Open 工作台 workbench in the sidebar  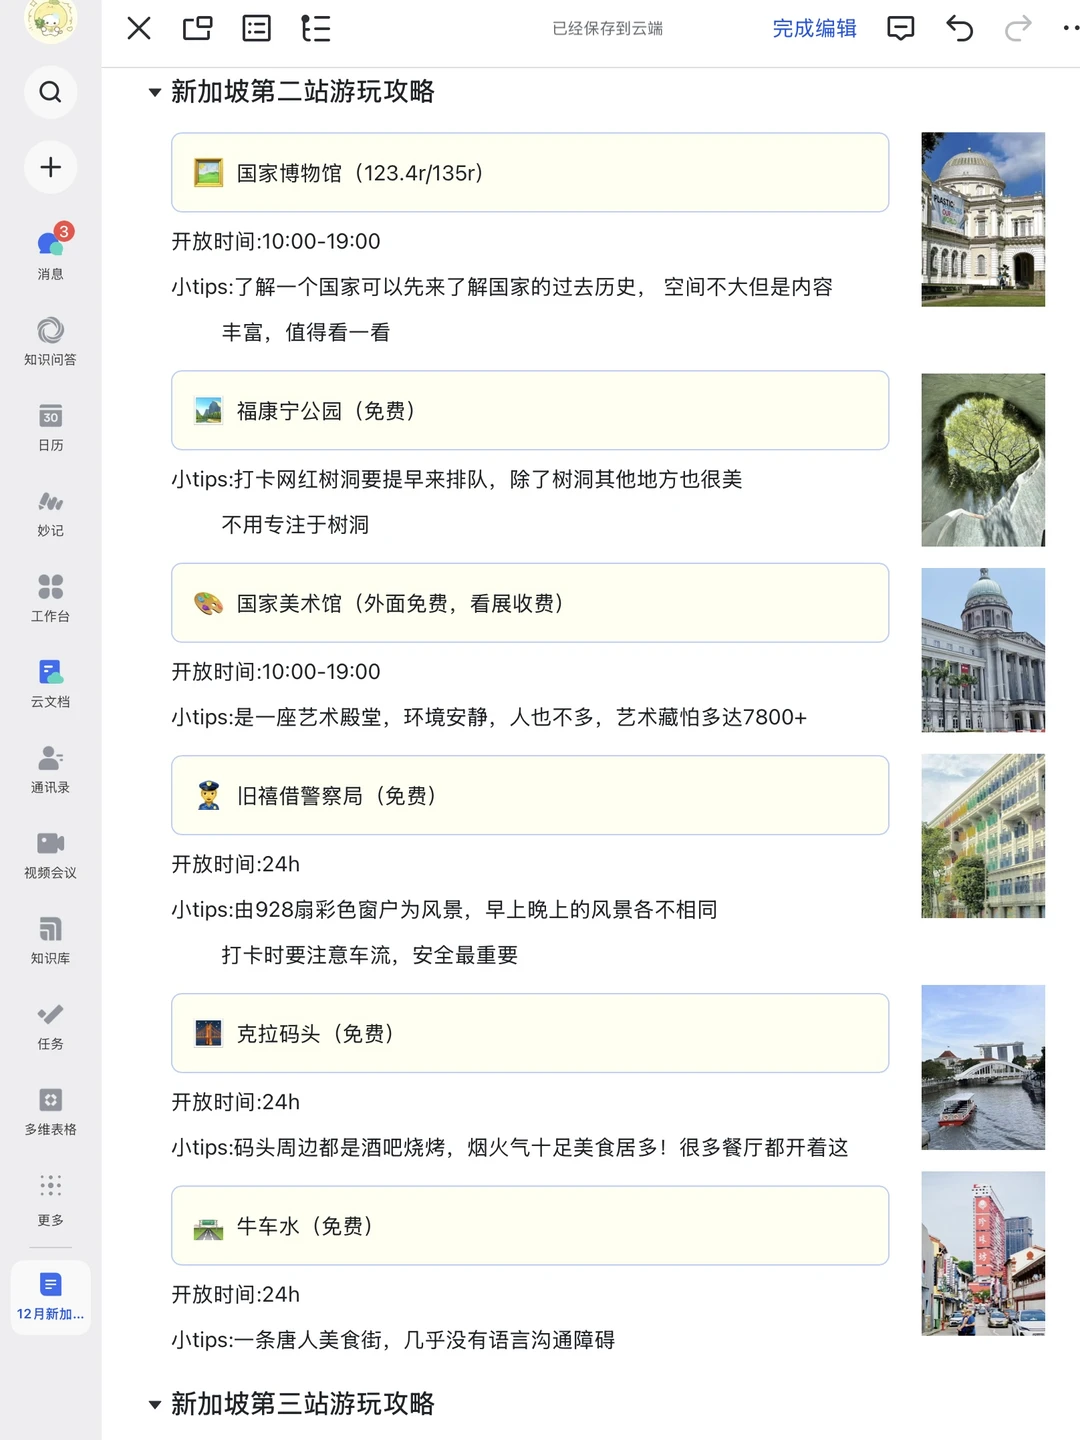pyautogui.click(x=50, y=598)
